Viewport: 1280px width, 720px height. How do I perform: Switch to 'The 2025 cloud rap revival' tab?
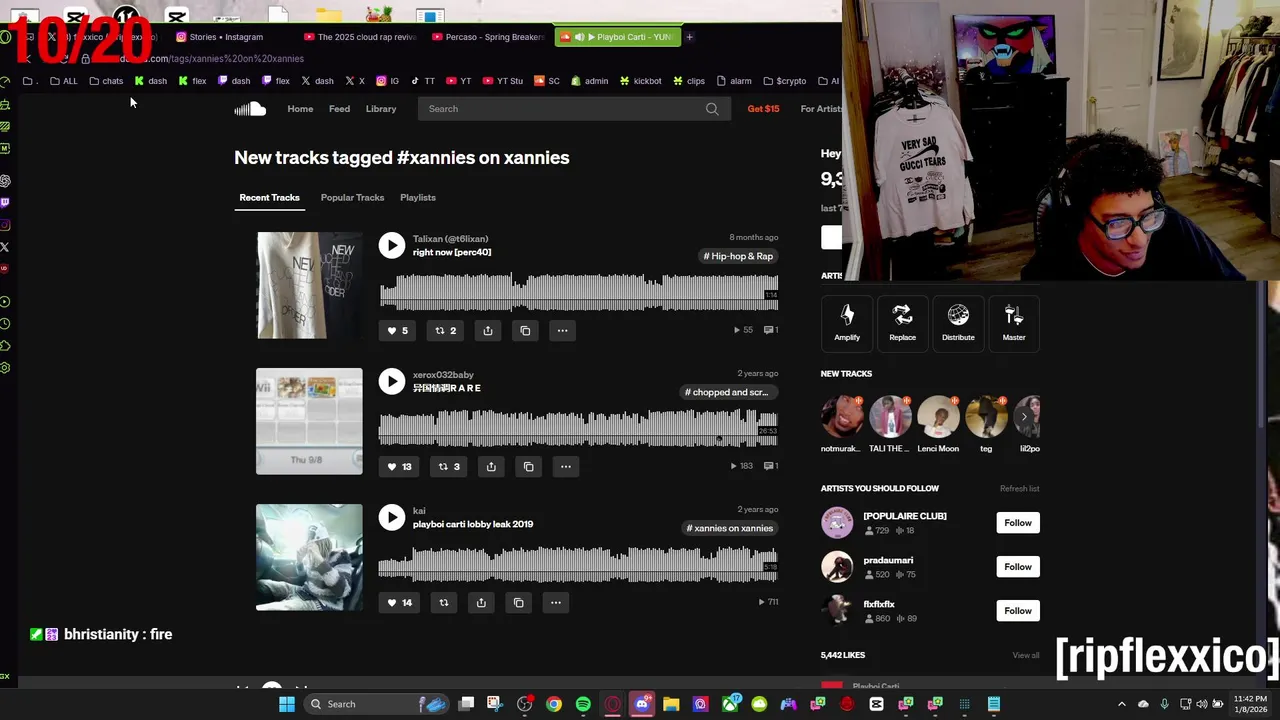pyautogui.click(x=360, y=37)
